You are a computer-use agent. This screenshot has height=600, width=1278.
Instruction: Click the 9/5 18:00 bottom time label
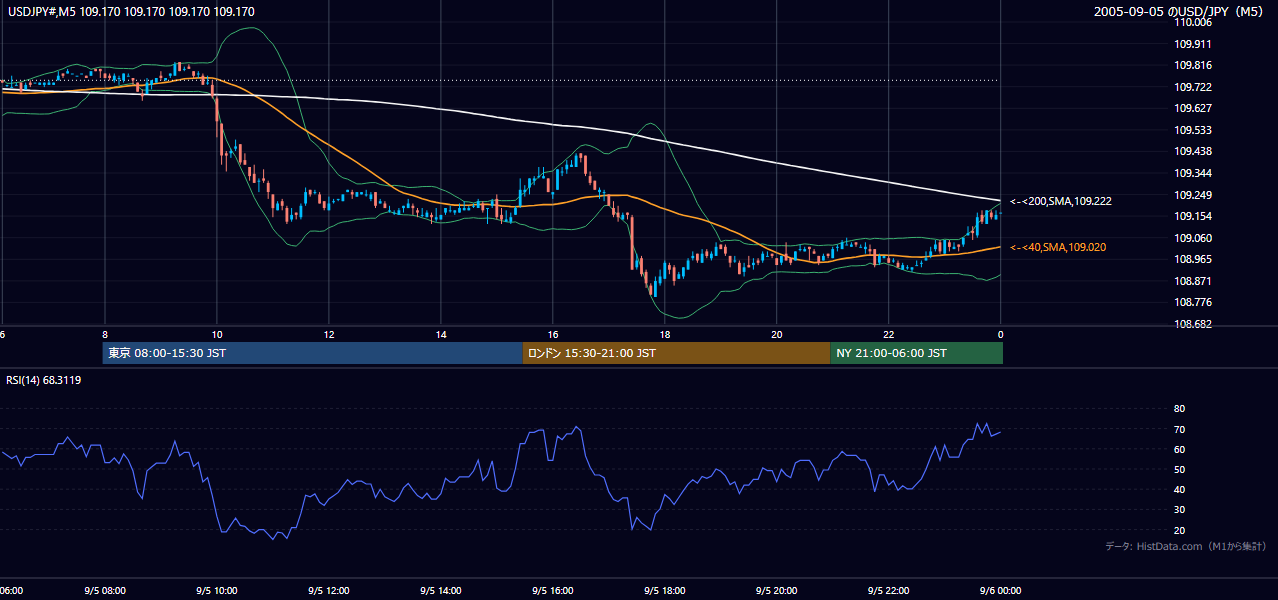point(664,591)
